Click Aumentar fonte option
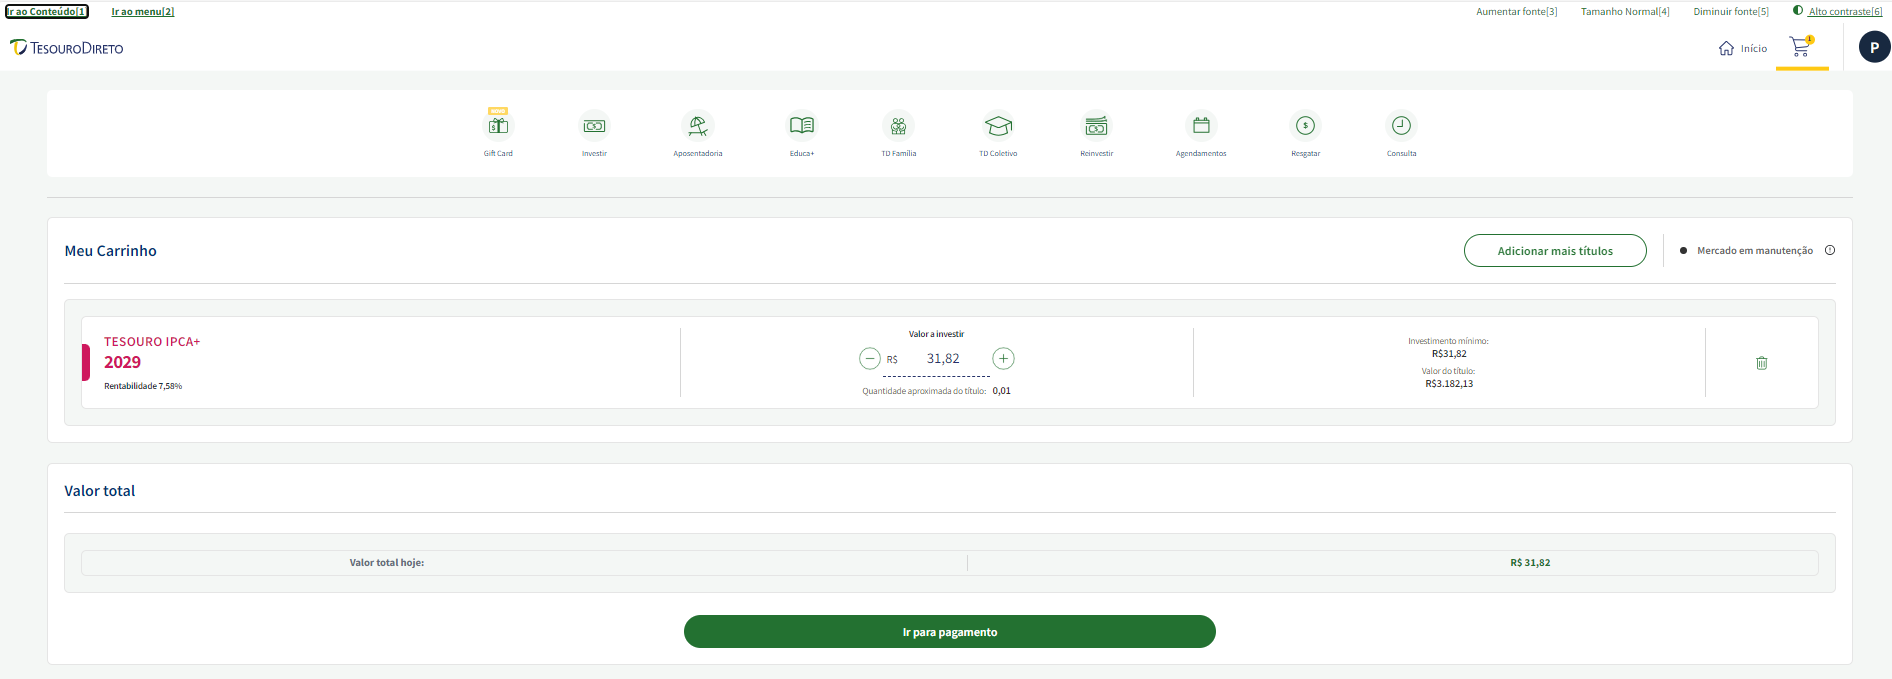Screen dimensions: 1892x679 (x=1517, y=12)
